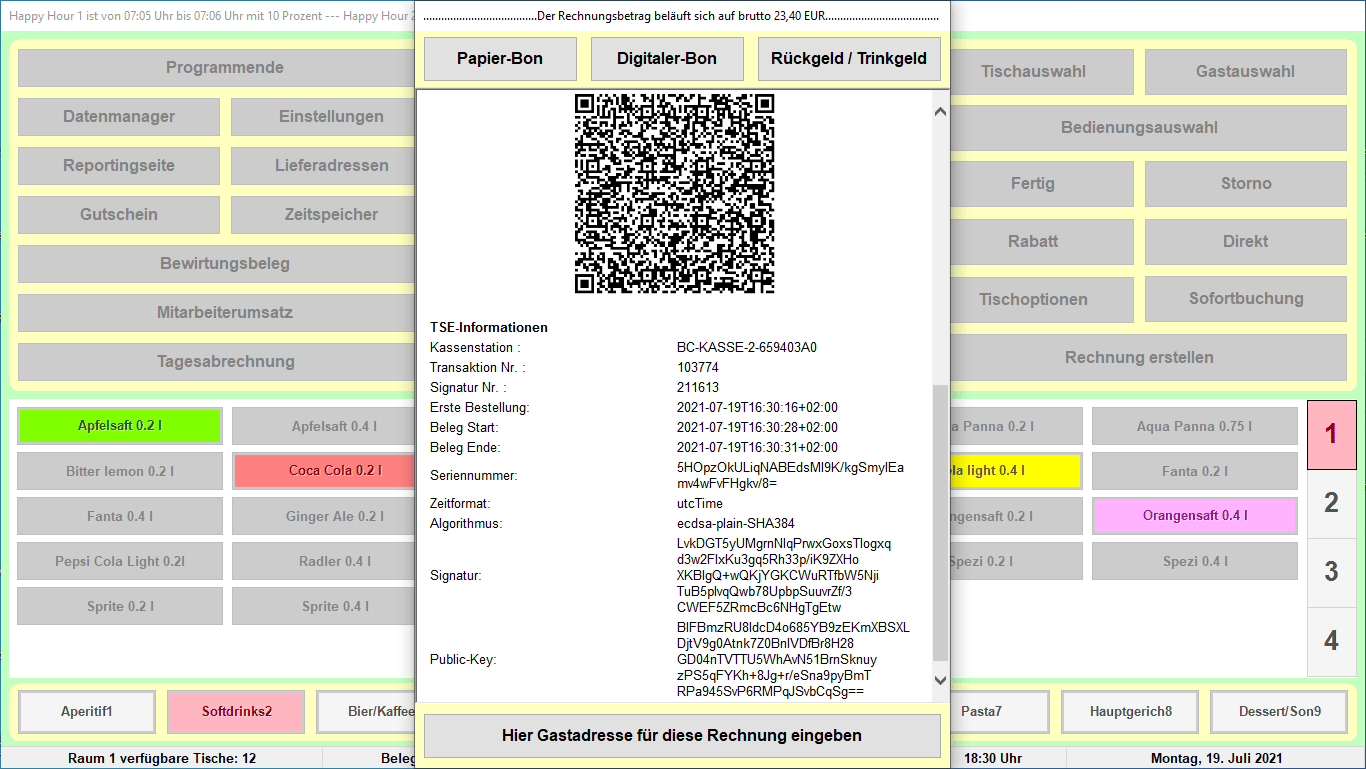Click the receipt scrollbar thumb
The height and width of the screenshot is (769, 1366).
point(940,522)
